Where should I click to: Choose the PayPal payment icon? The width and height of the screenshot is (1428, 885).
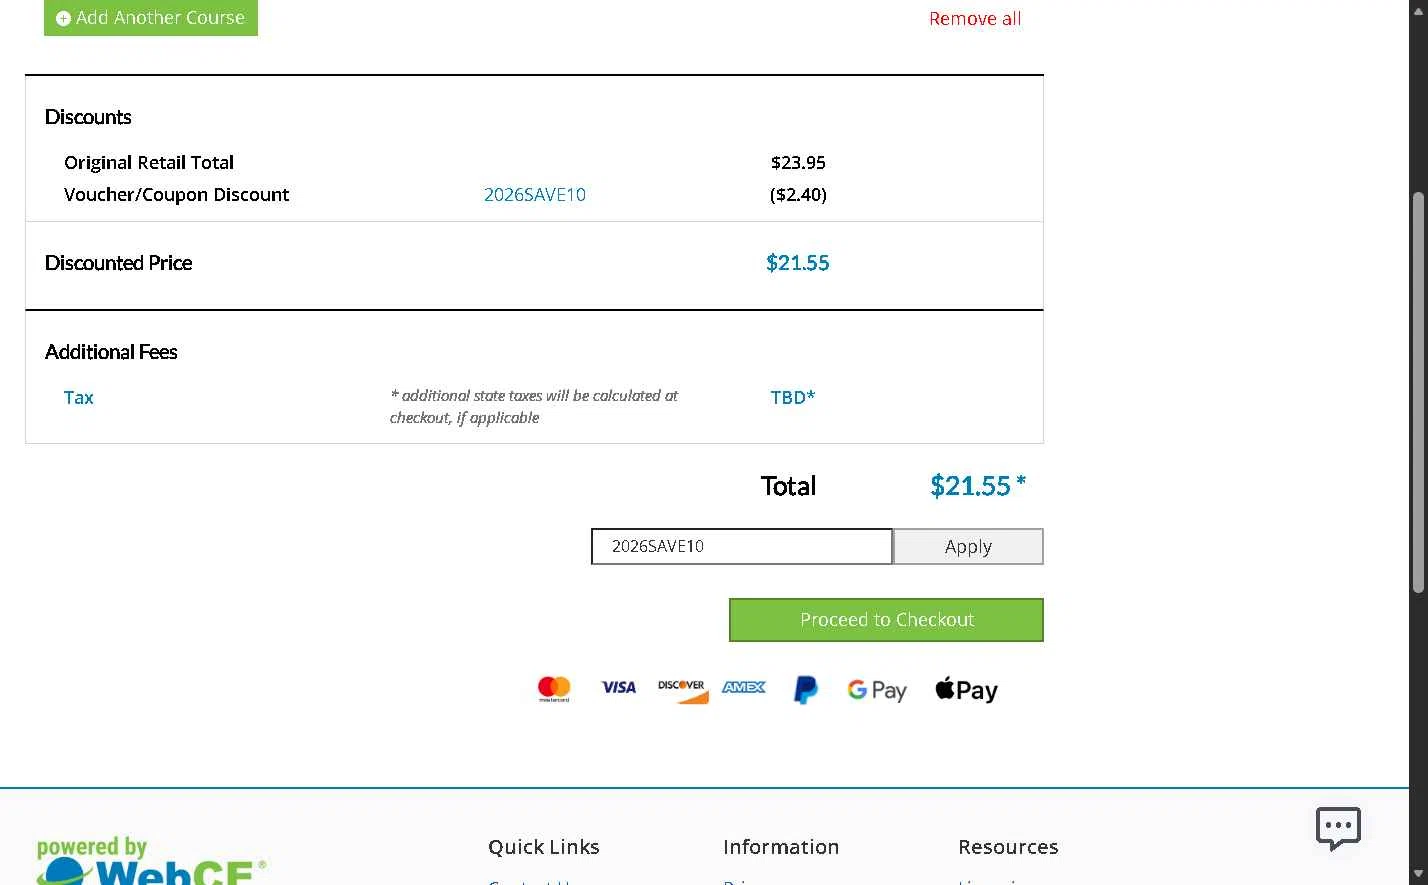pos(806,690)
